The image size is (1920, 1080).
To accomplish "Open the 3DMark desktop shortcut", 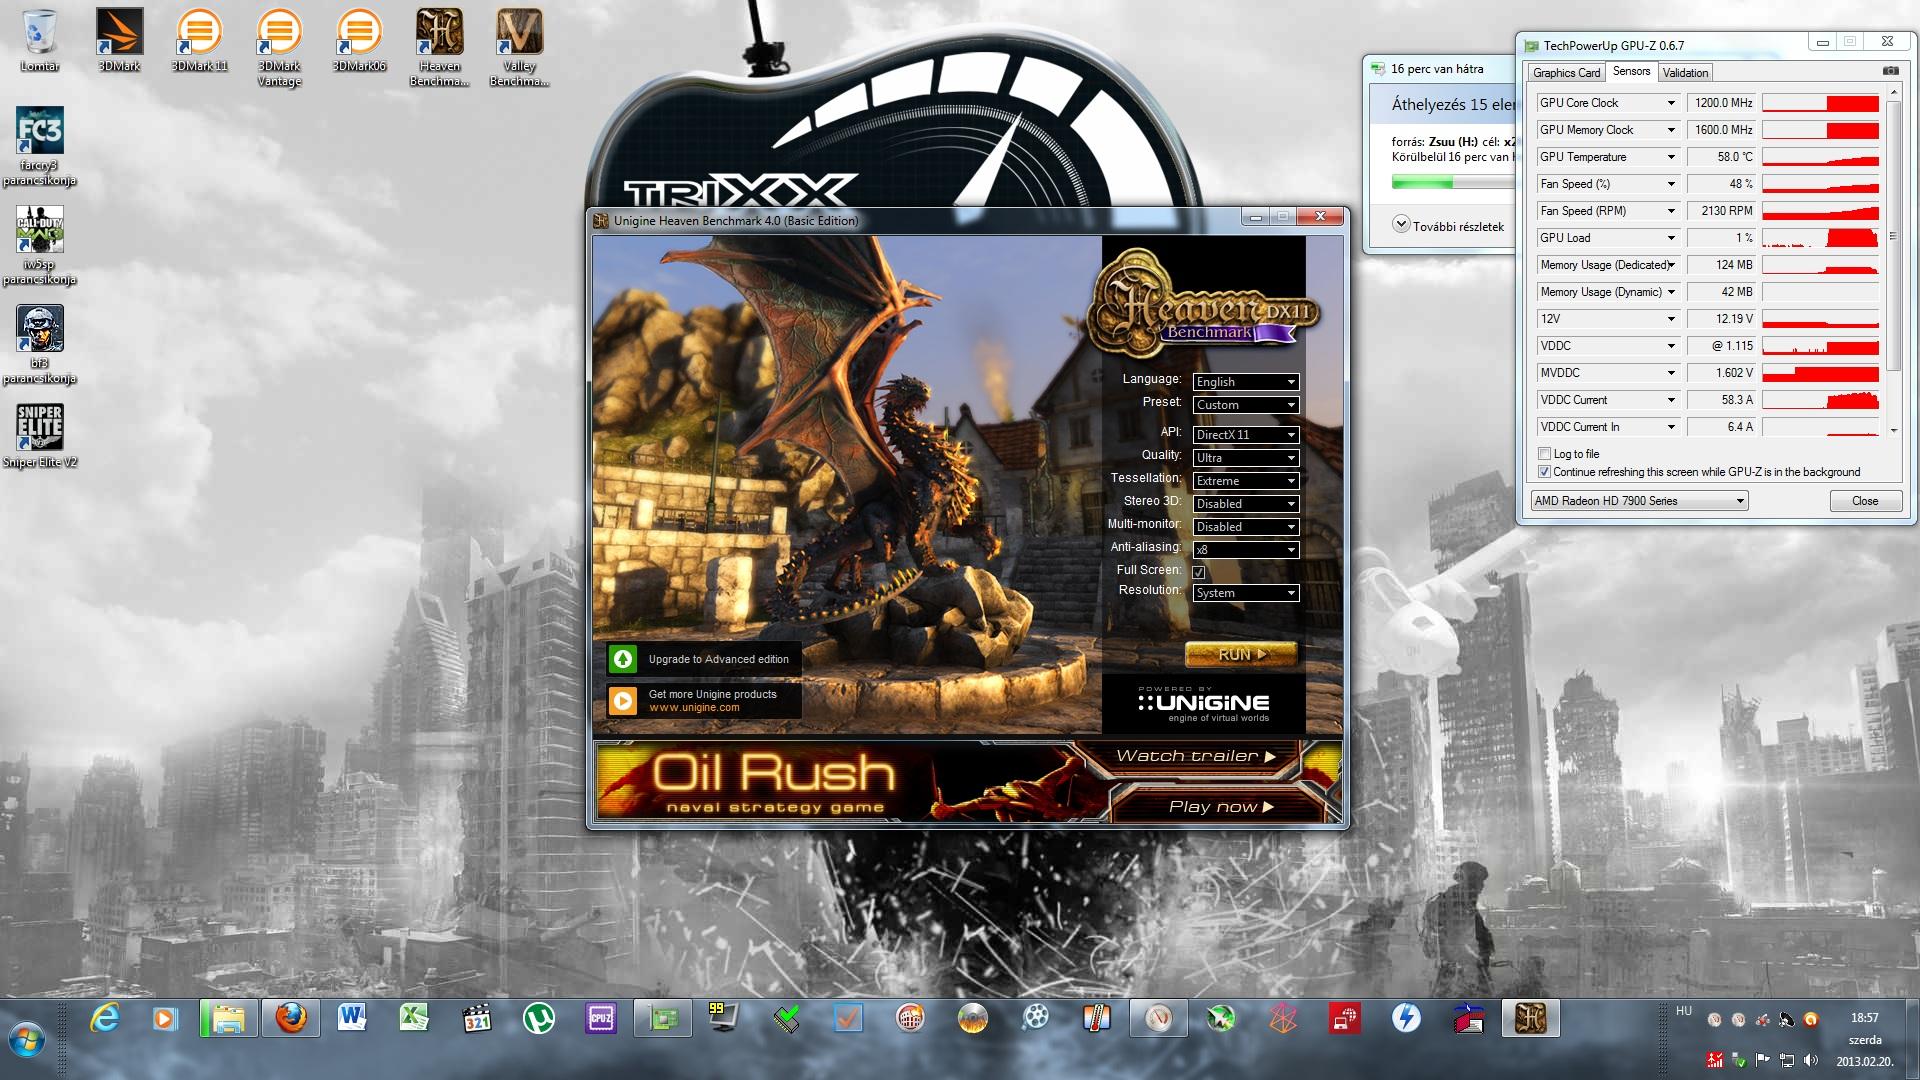I will [120, 40].
